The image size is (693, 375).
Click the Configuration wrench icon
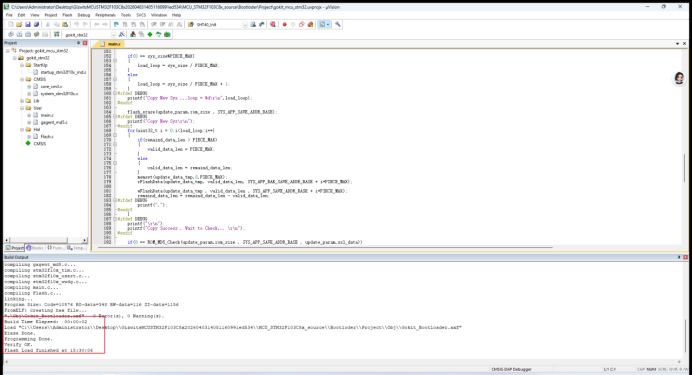coord(338,24)
